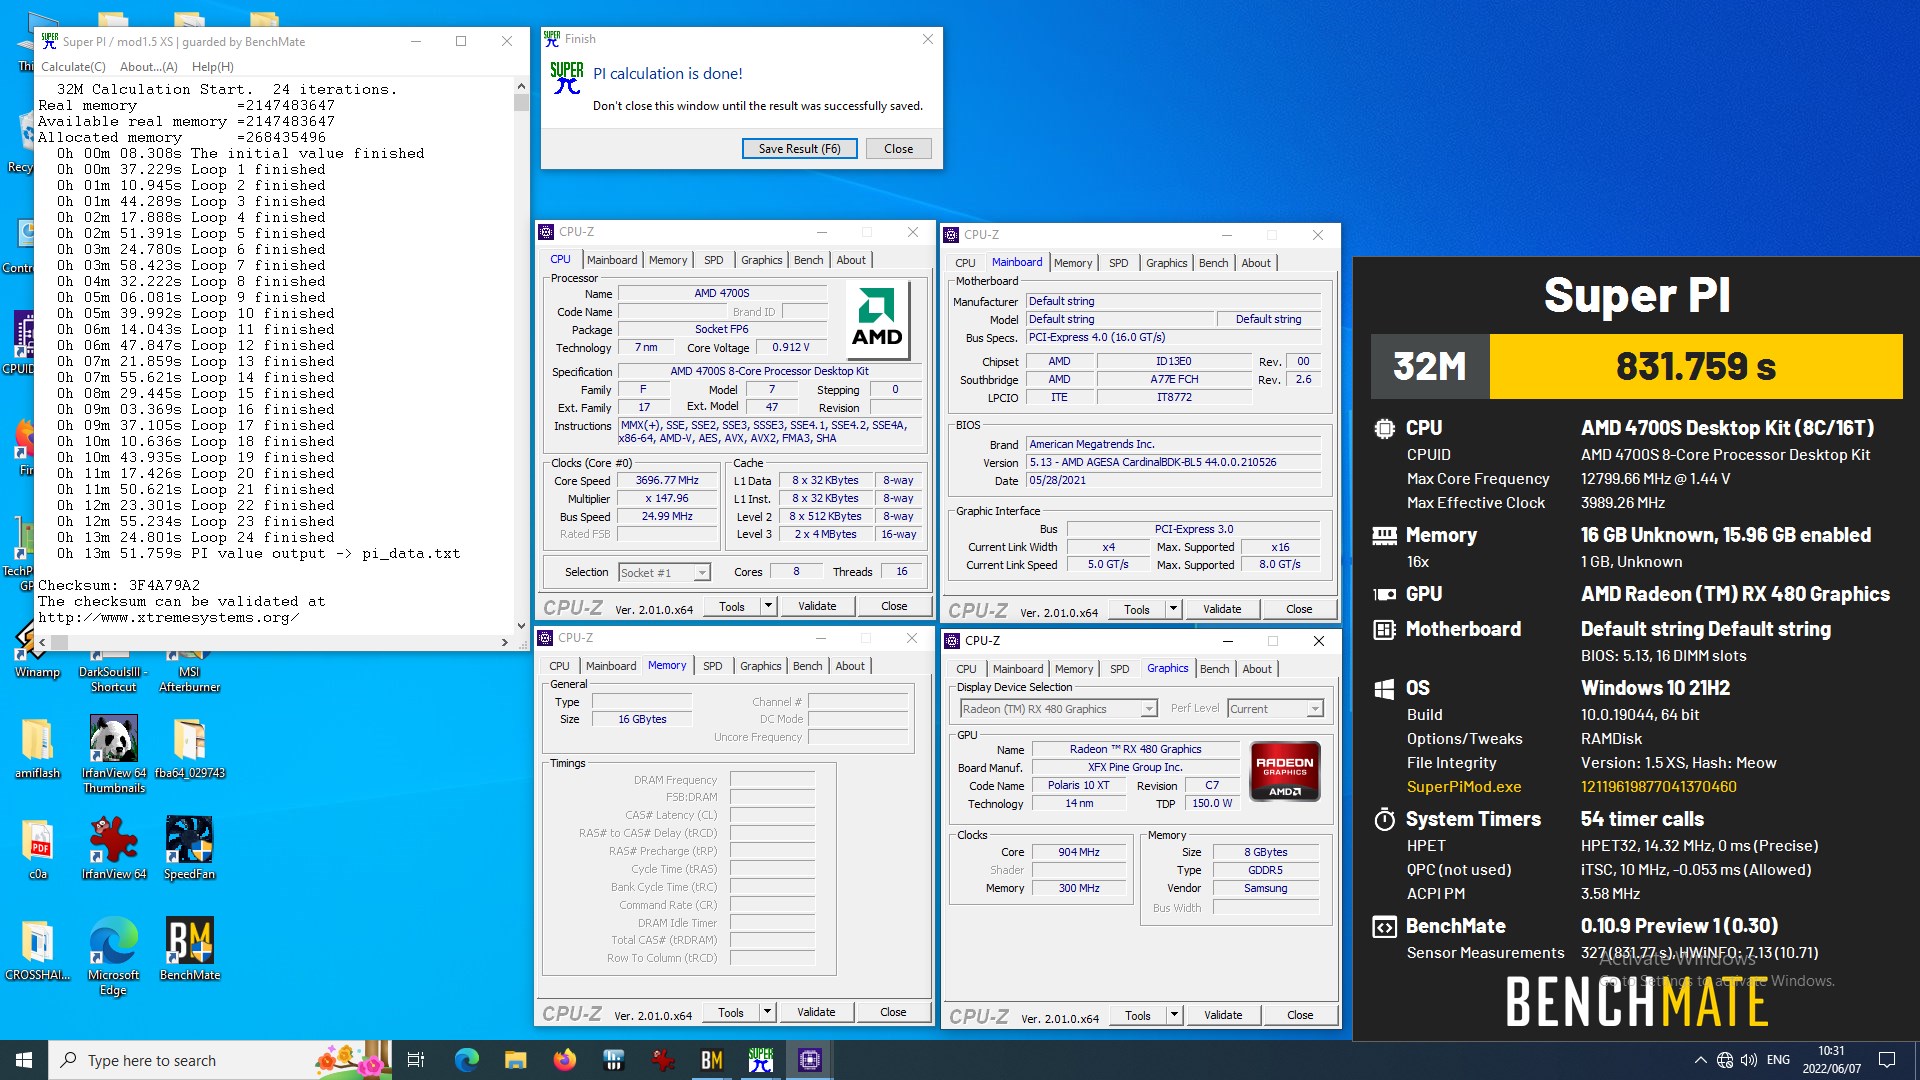Open About...(A) menu in Super PI
Viewport: 1920px width, 1080px height.
pos(148,66)
